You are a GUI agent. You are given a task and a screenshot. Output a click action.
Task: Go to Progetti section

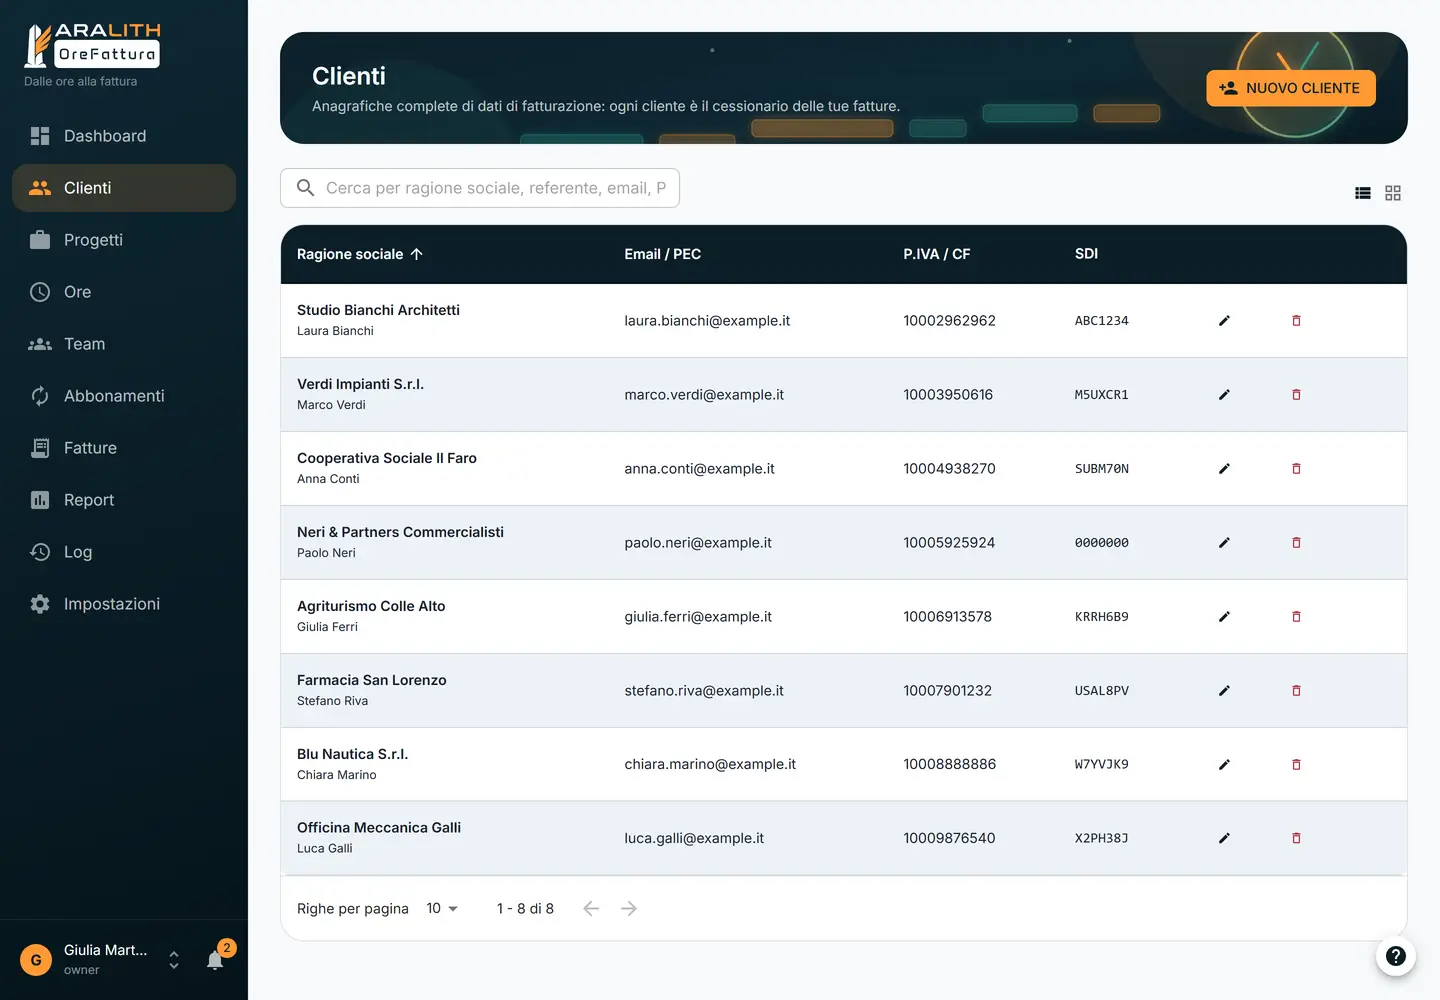click(124, 240)
